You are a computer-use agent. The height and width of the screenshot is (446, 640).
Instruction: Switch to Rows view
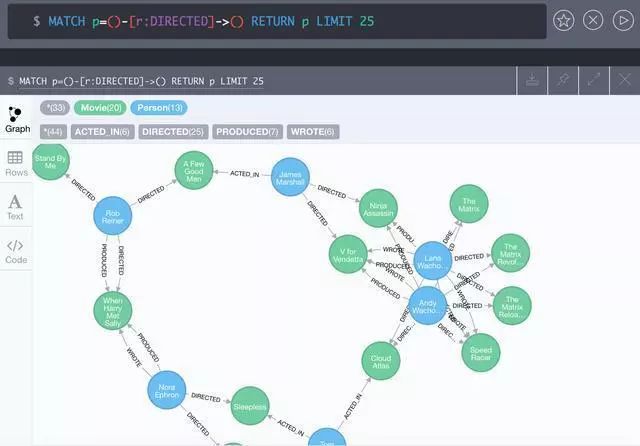tap(16, 164)
